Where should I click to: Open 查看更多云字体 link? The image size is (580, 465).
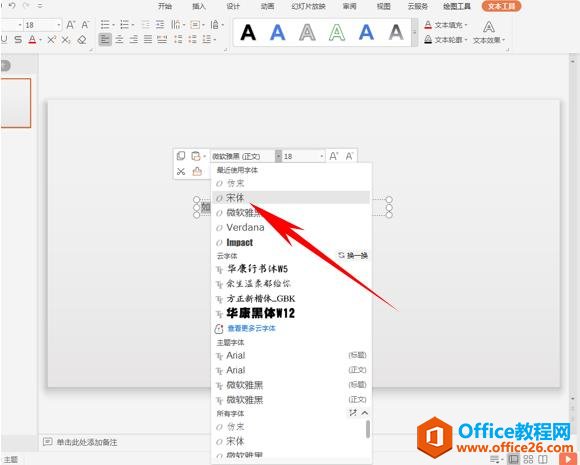tap(251, 328)
